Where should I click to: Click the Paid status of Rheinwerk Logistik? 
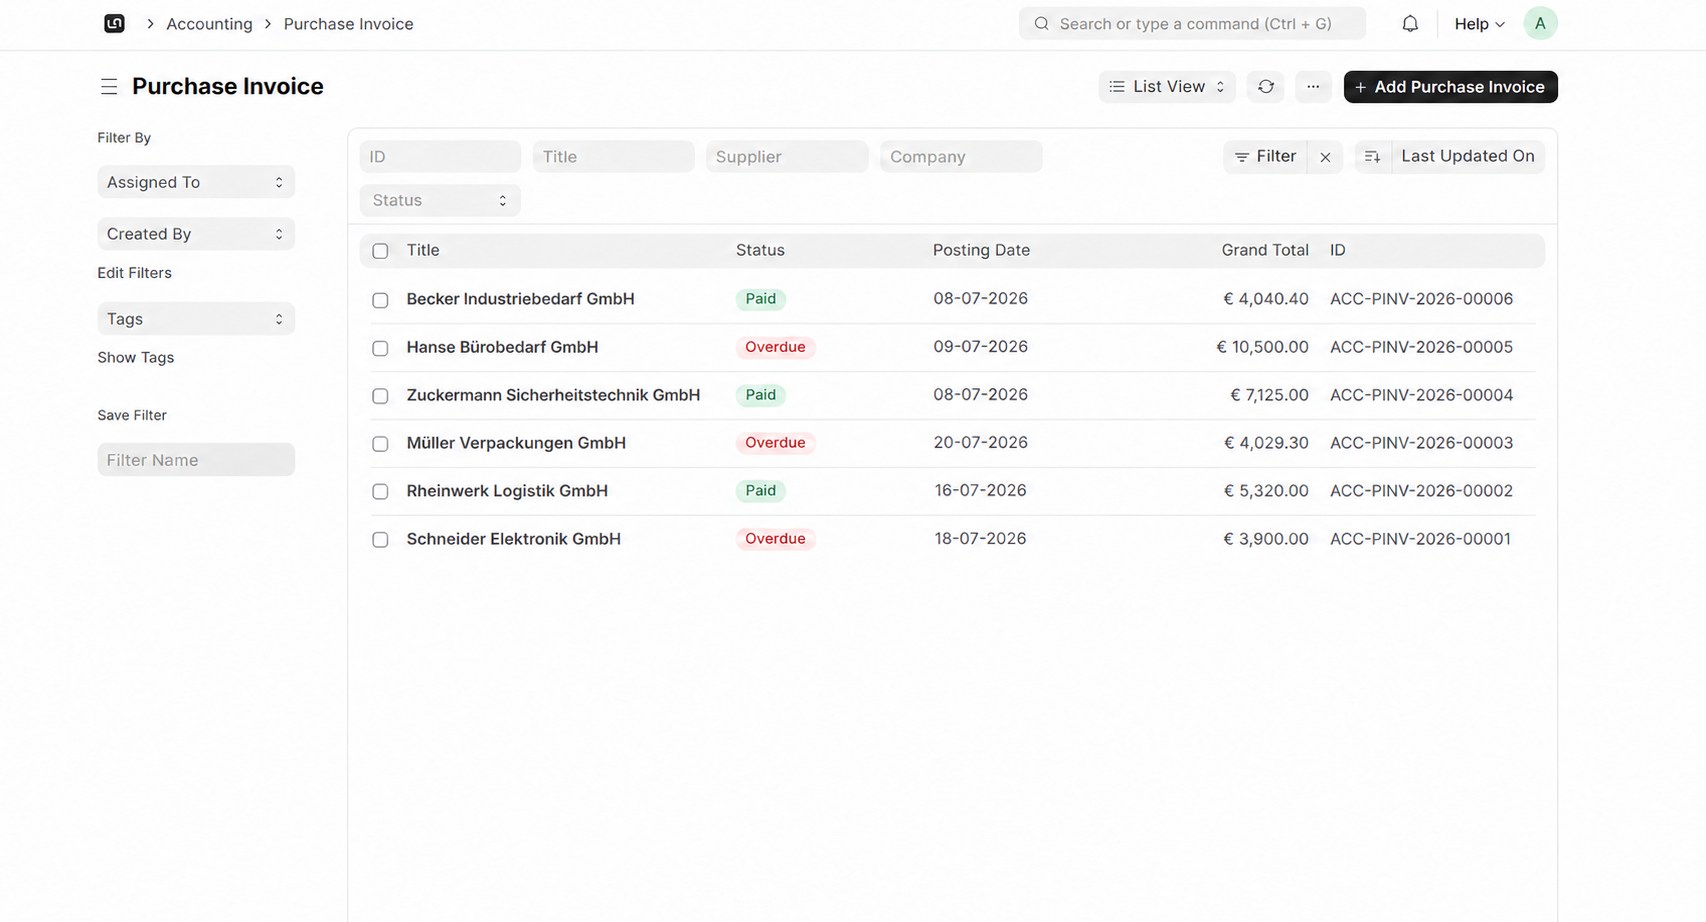pos(760,491)
